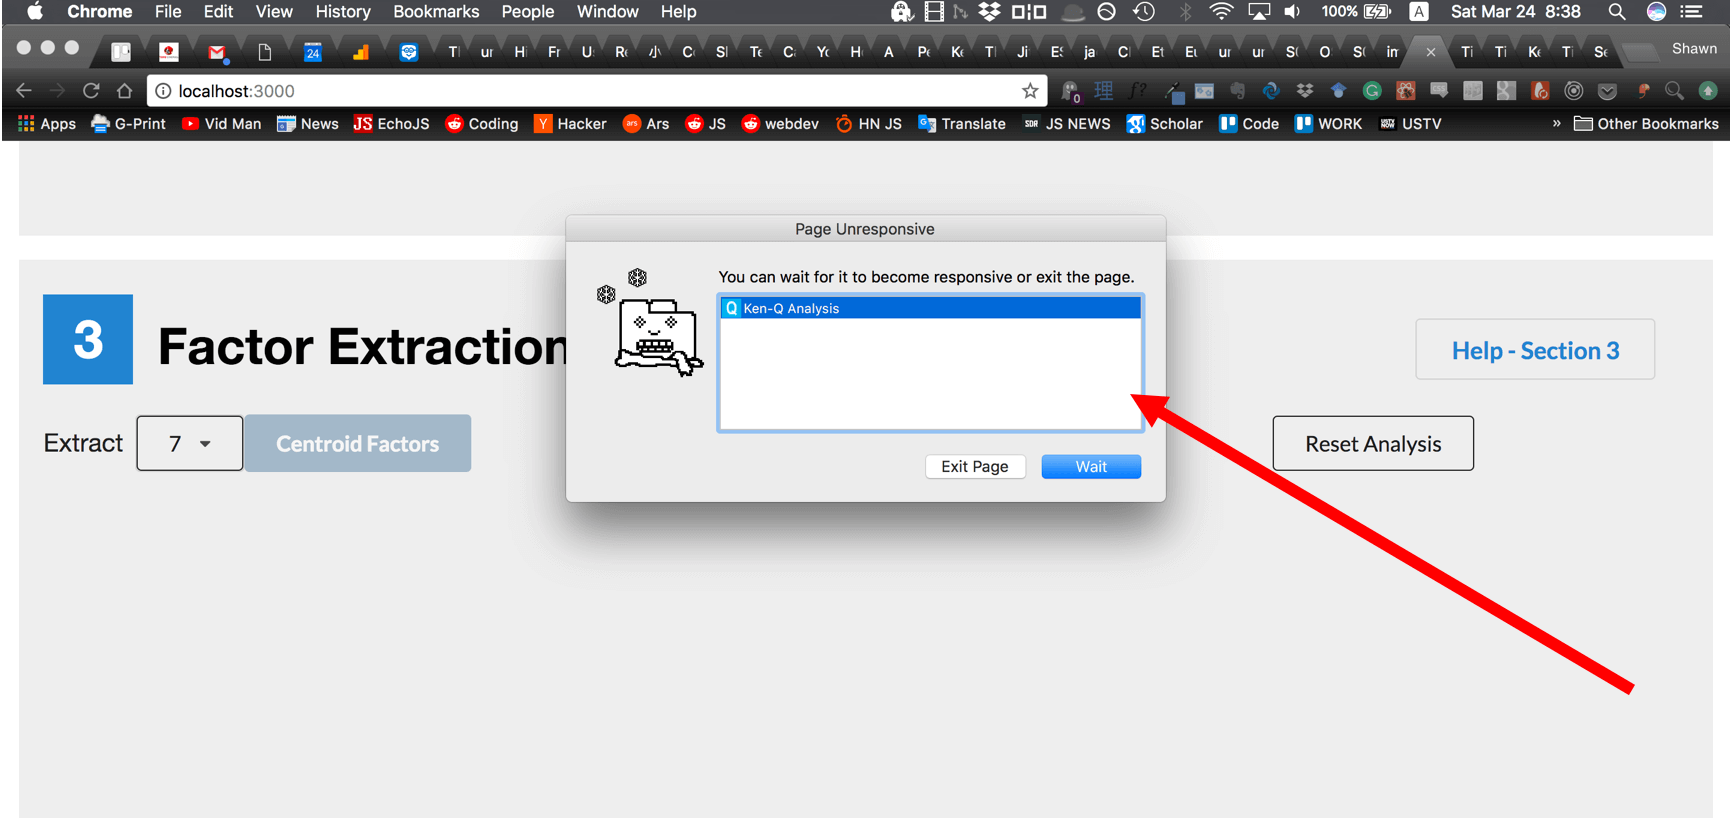Viewport: 1734px width, 818px height.
Task: Open the Translate bookmark
Action: coord(962,124)
